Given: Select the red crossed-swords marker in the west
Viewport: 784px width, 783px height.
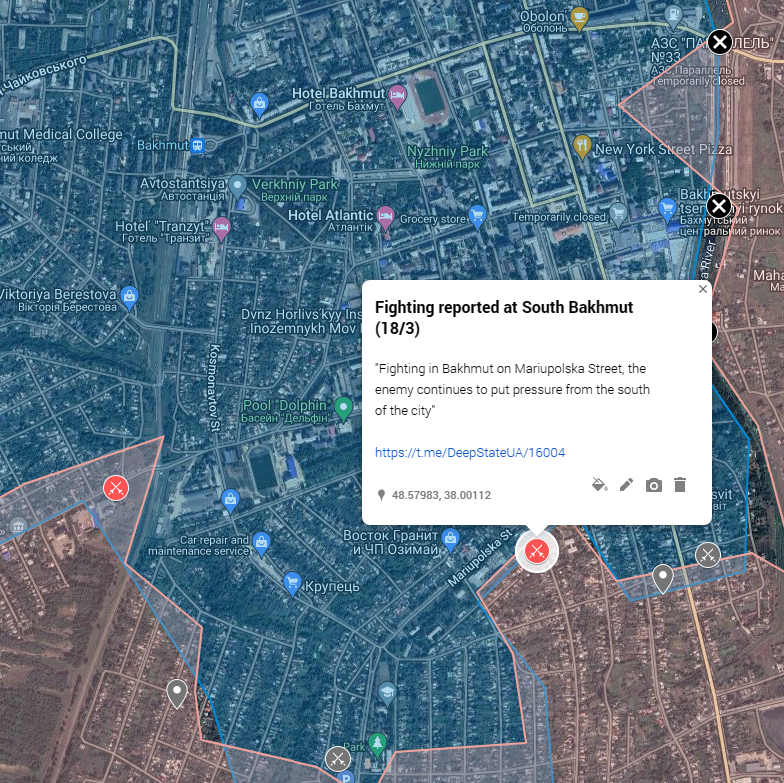Looking at the screenshot, I should pos(116,488).
